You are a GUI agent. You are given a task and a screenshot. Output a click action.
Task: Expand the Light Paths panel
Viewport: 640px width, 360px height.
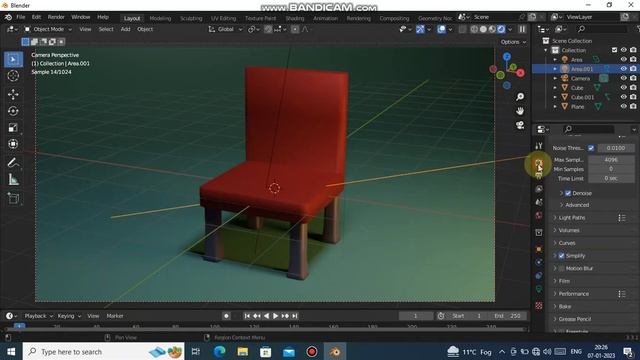click(x=572, y=218)
